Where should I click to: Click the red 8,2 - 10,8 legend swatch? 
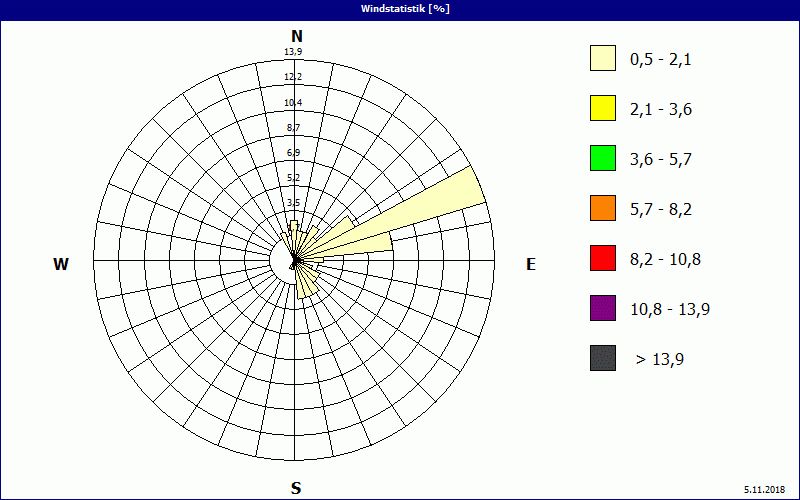[x=602, y=258]
